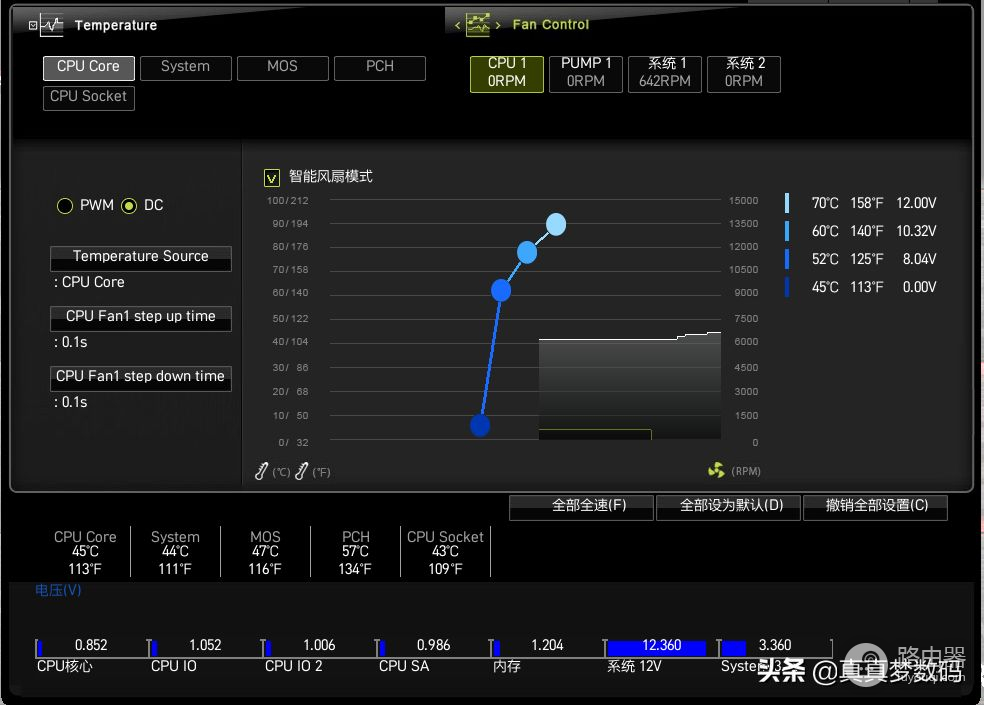Select the PWM fan mode
This screenshot has height=705, width=984.
coord(65,206)
